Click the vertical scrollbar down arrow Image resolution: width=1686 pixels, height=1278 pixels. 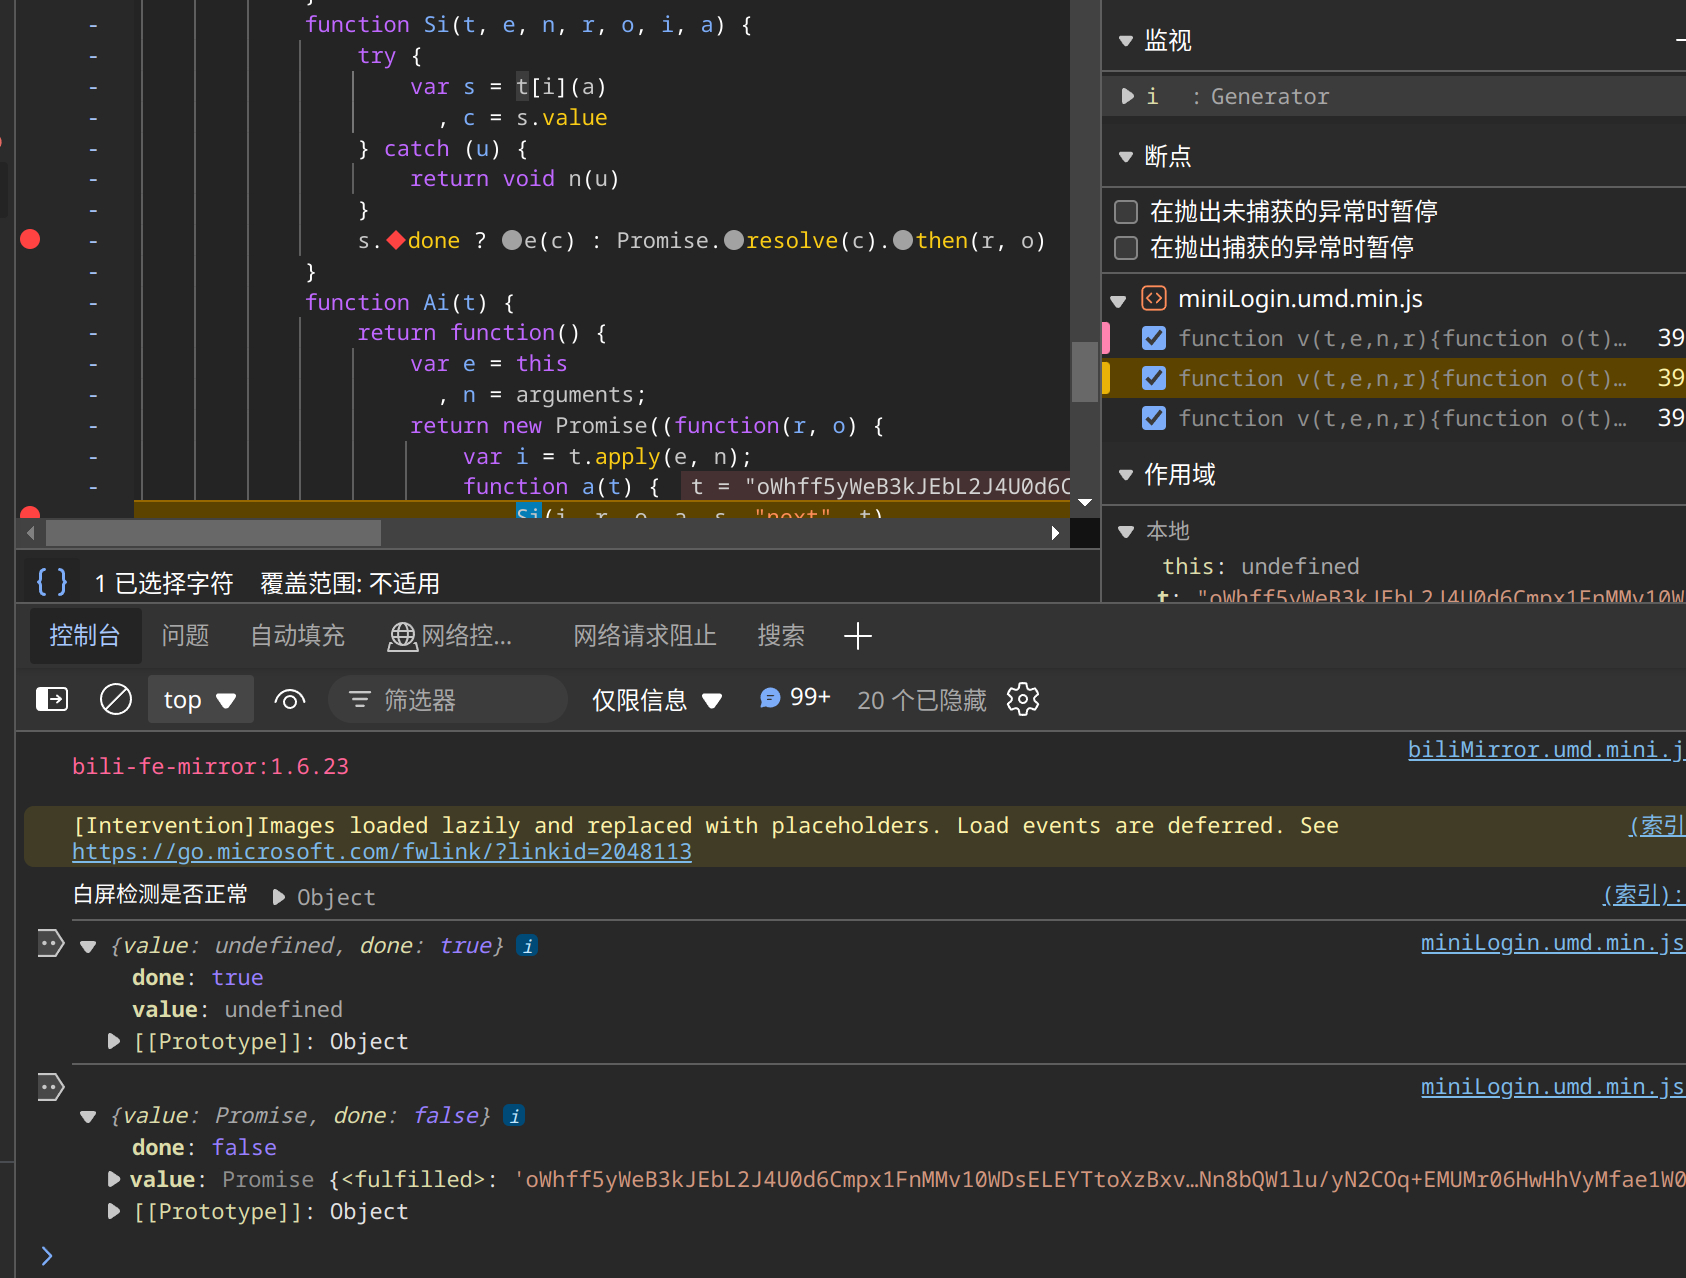1085,503
